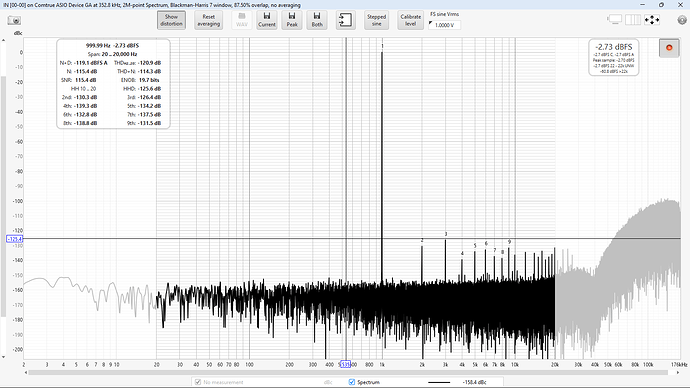The image size is (690, 388).
Task: Maximize the RTA window
Action: (661, 4)
